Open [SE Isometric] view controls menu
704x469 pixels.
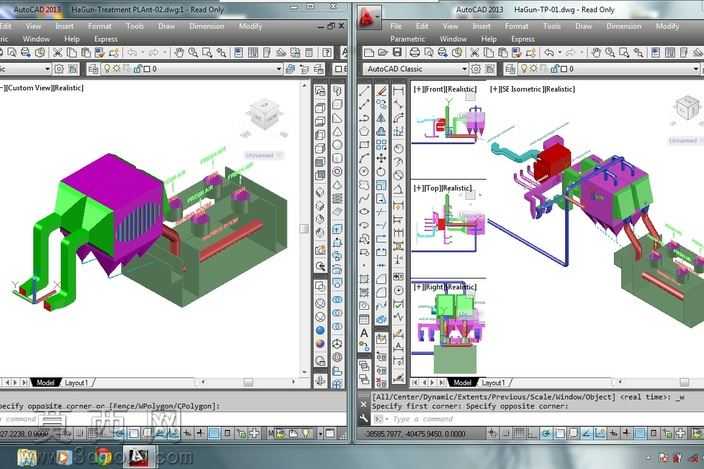tap(521, 89)
